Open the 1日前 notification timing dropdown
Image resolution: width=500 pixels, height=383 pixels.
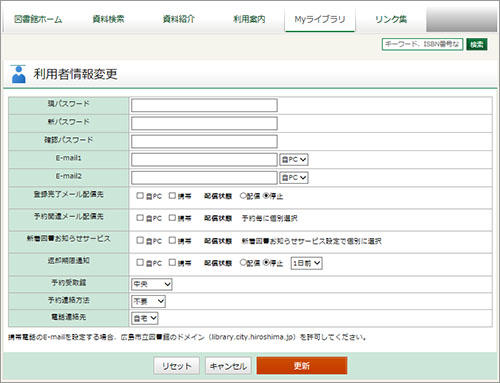[307, 263]
